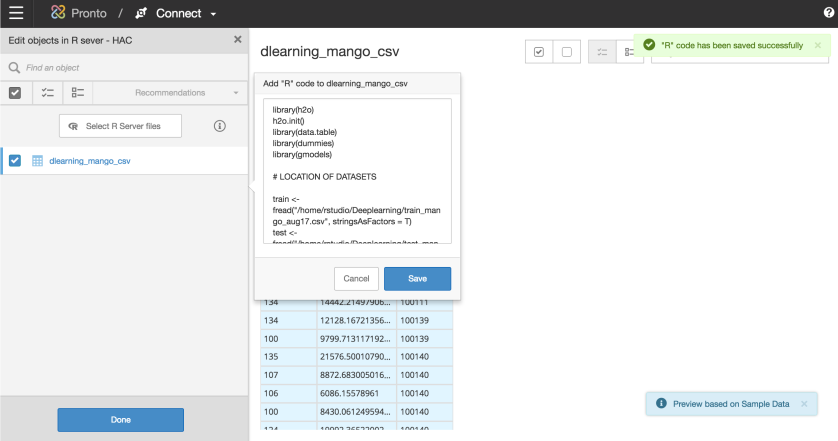838x441 pixels.
Task: Select the dlearning_mango_csv object name
Action: pos(89,161)
